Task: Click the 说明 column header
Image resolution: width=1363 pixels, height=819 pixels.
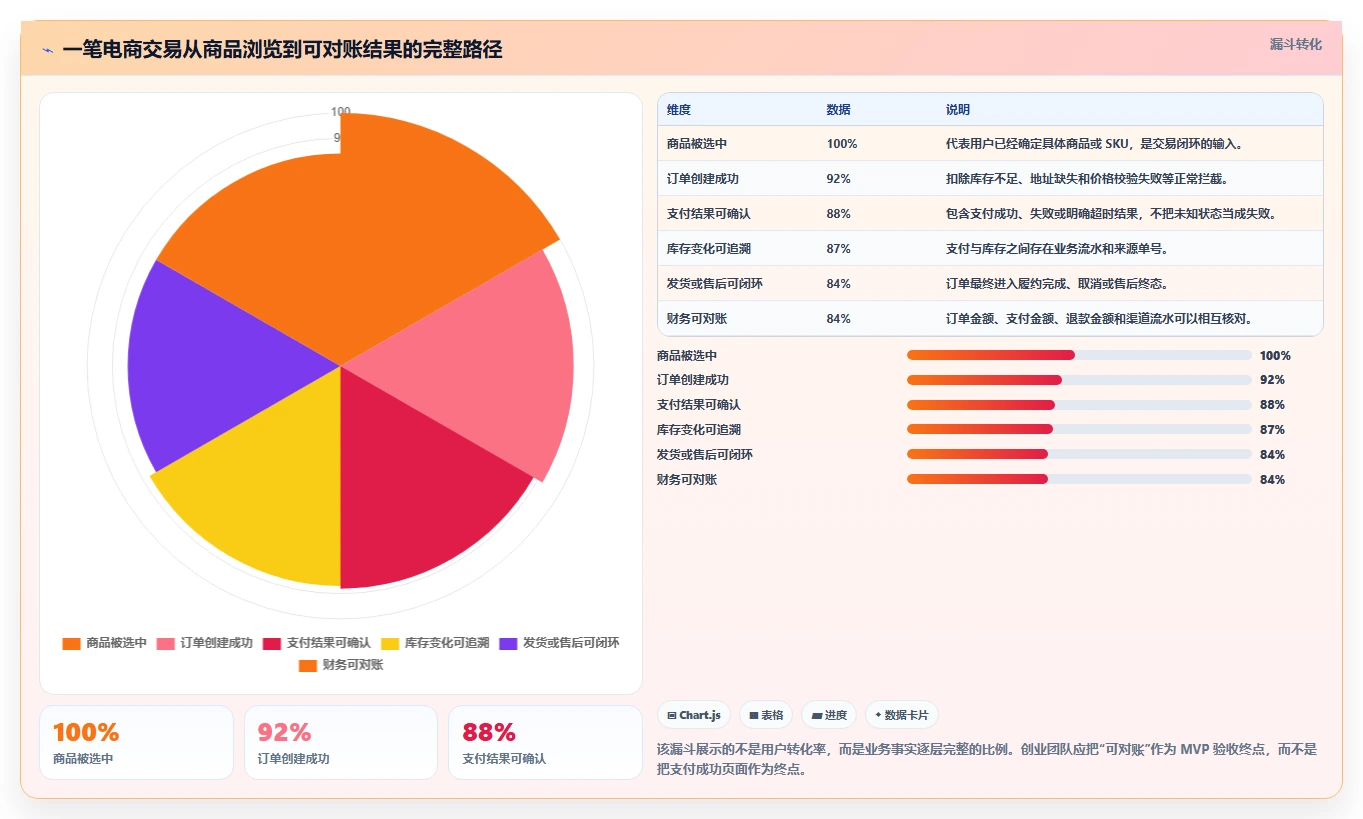Action: [958, 110]
